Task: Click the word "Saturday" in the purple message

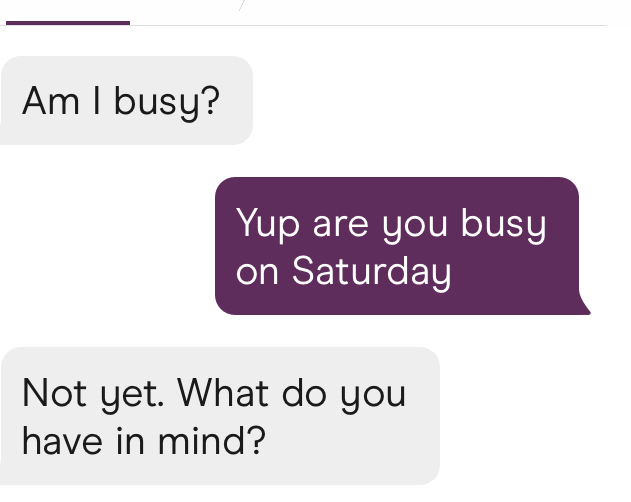Action: pos(371,271)
